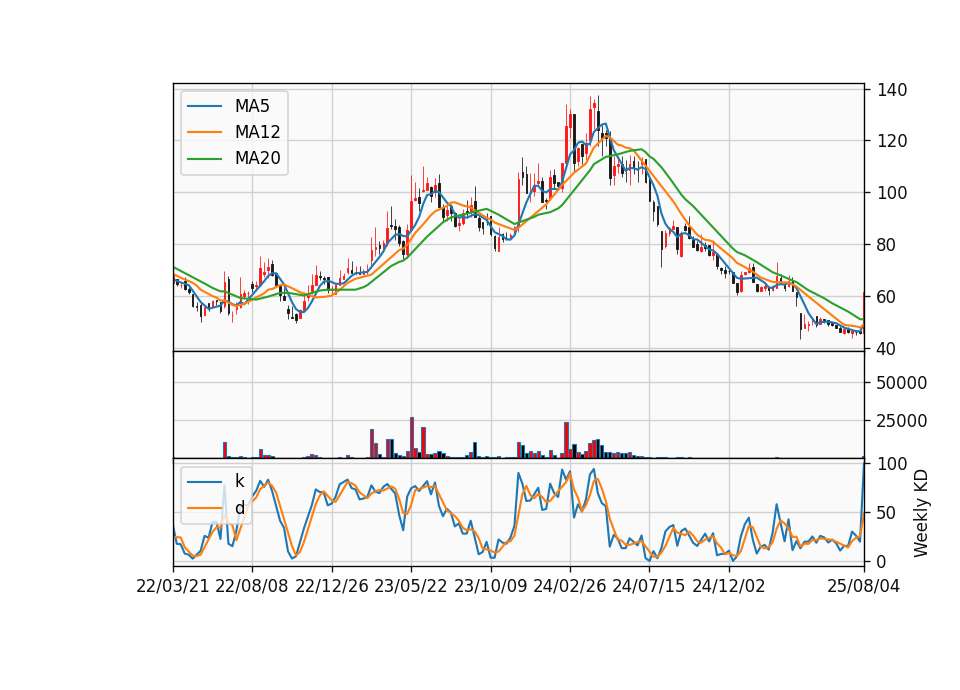This screenshot has width=960, height=690.
Task: Click the 25000 volume axis label
Action: point(902,421)
